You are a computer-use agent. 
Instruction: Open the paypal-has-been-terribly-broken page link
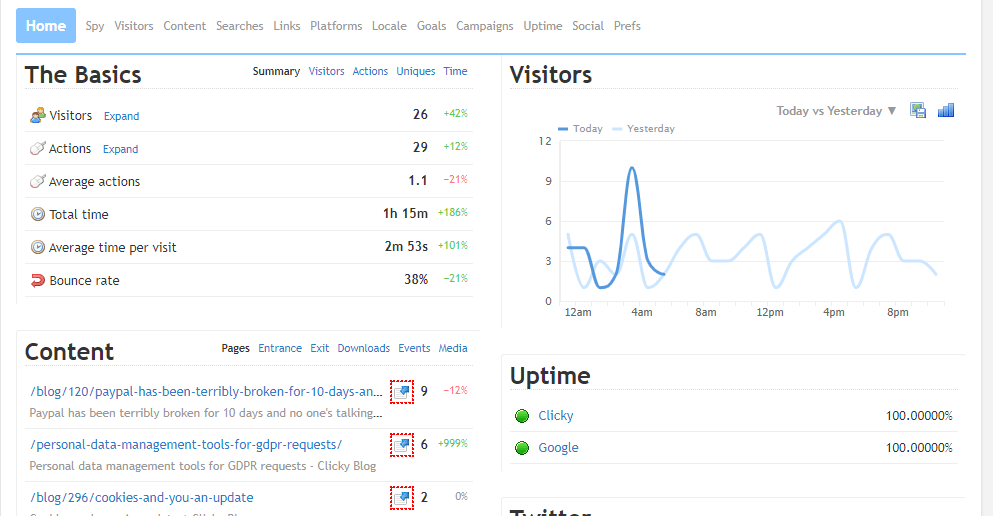coord(206,391)
